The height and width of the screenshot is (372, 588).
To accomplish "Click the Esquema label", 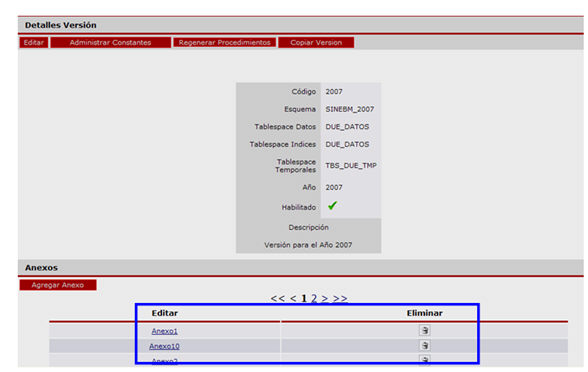I will coord(300,109).
